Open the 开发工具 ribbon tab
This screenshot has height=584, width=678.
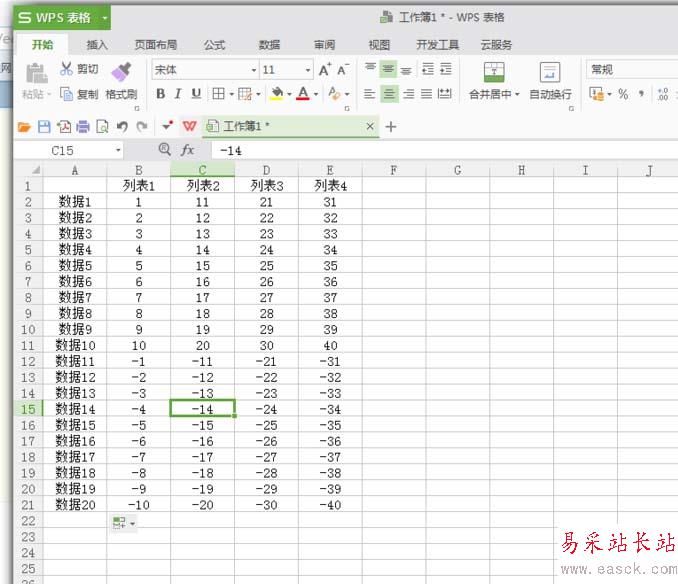coord(437,45)
